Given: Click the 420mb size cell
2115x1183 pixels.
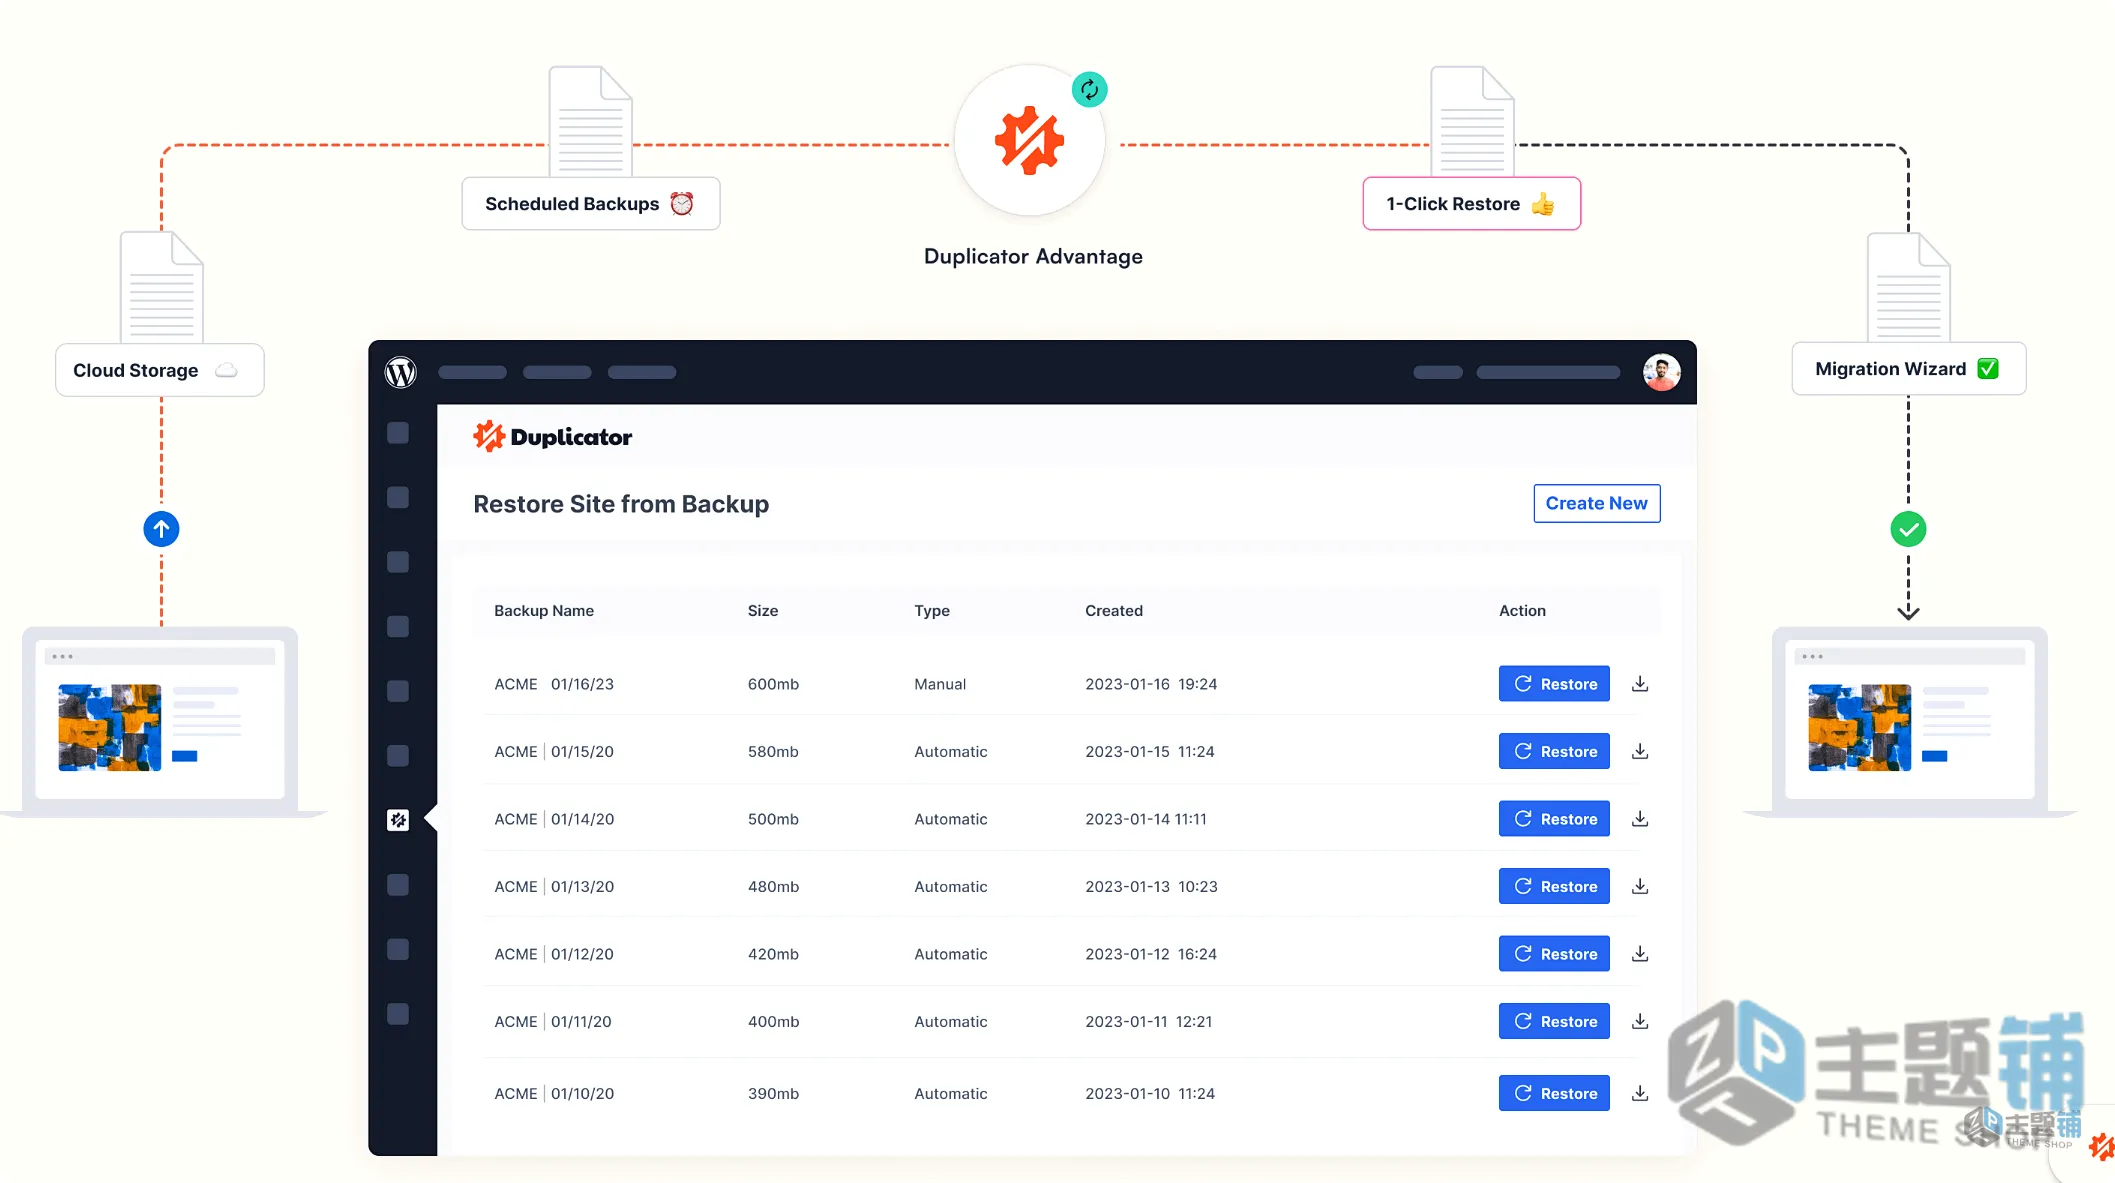Looking at the screenshot, I should tap(773, 954).
